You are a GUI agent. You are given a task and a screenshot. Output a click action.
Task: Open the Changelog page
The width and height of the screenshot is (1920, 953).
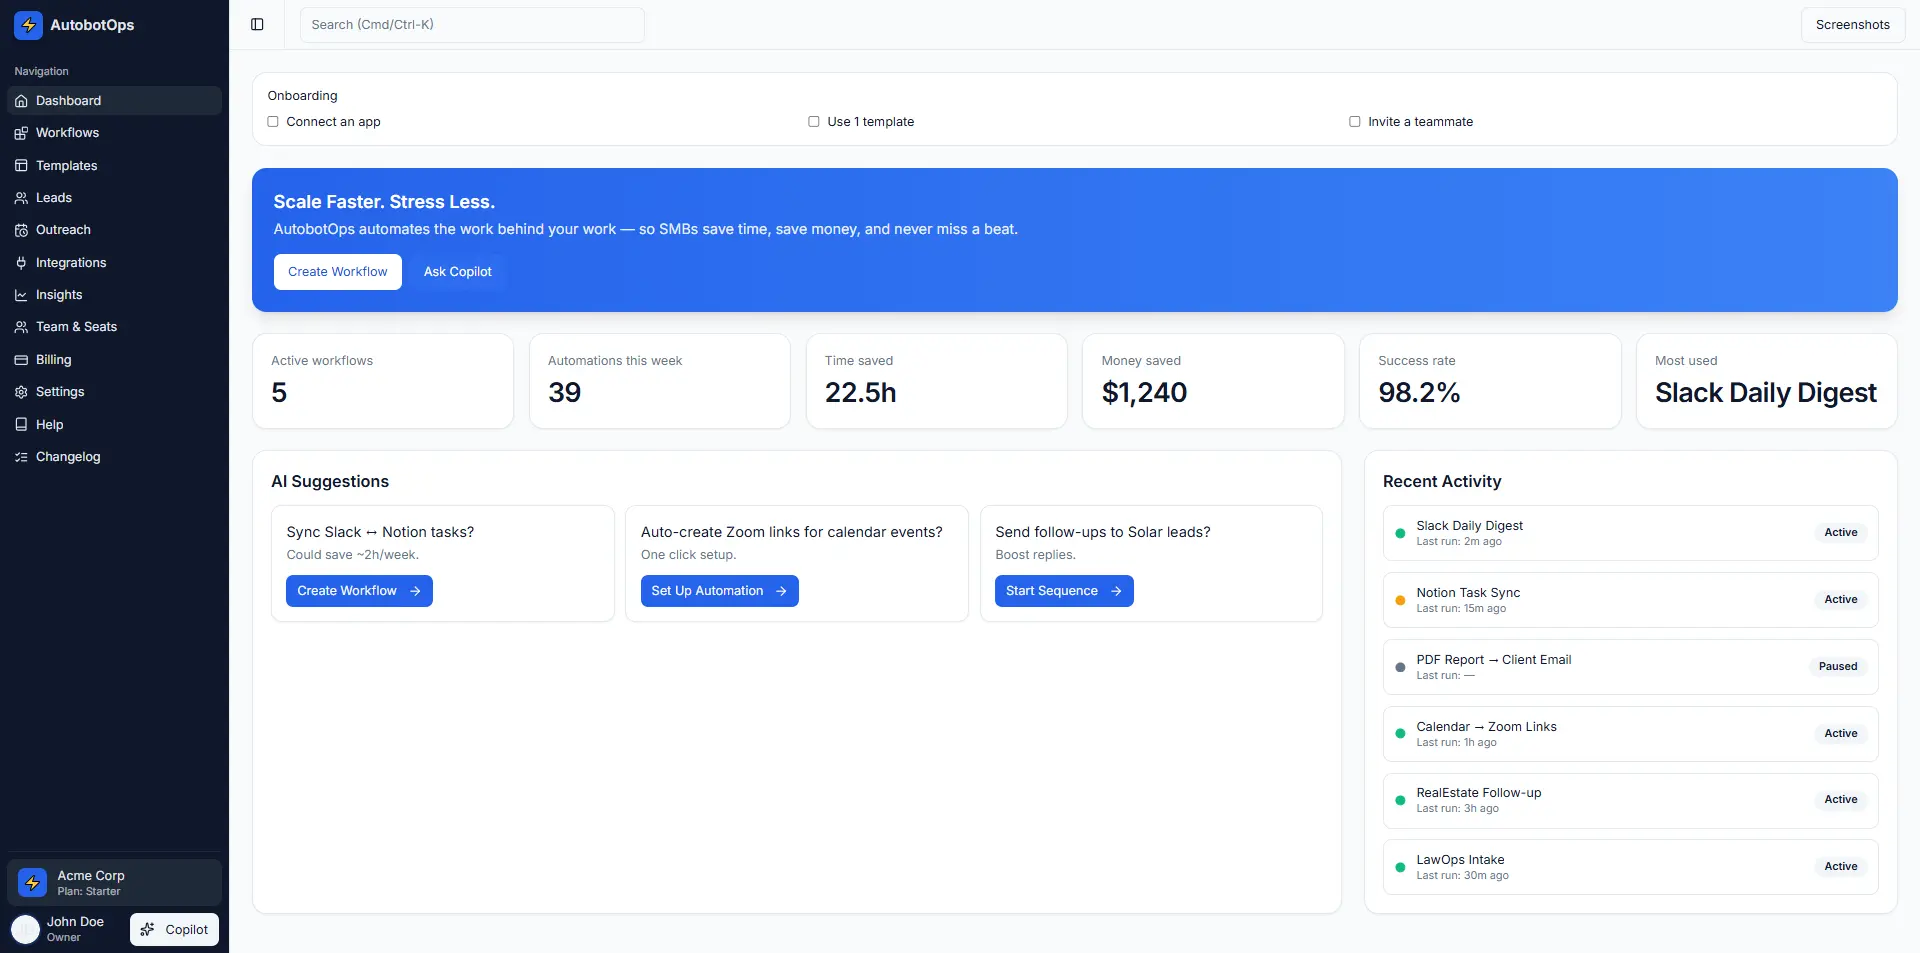[x=114, y=457]
